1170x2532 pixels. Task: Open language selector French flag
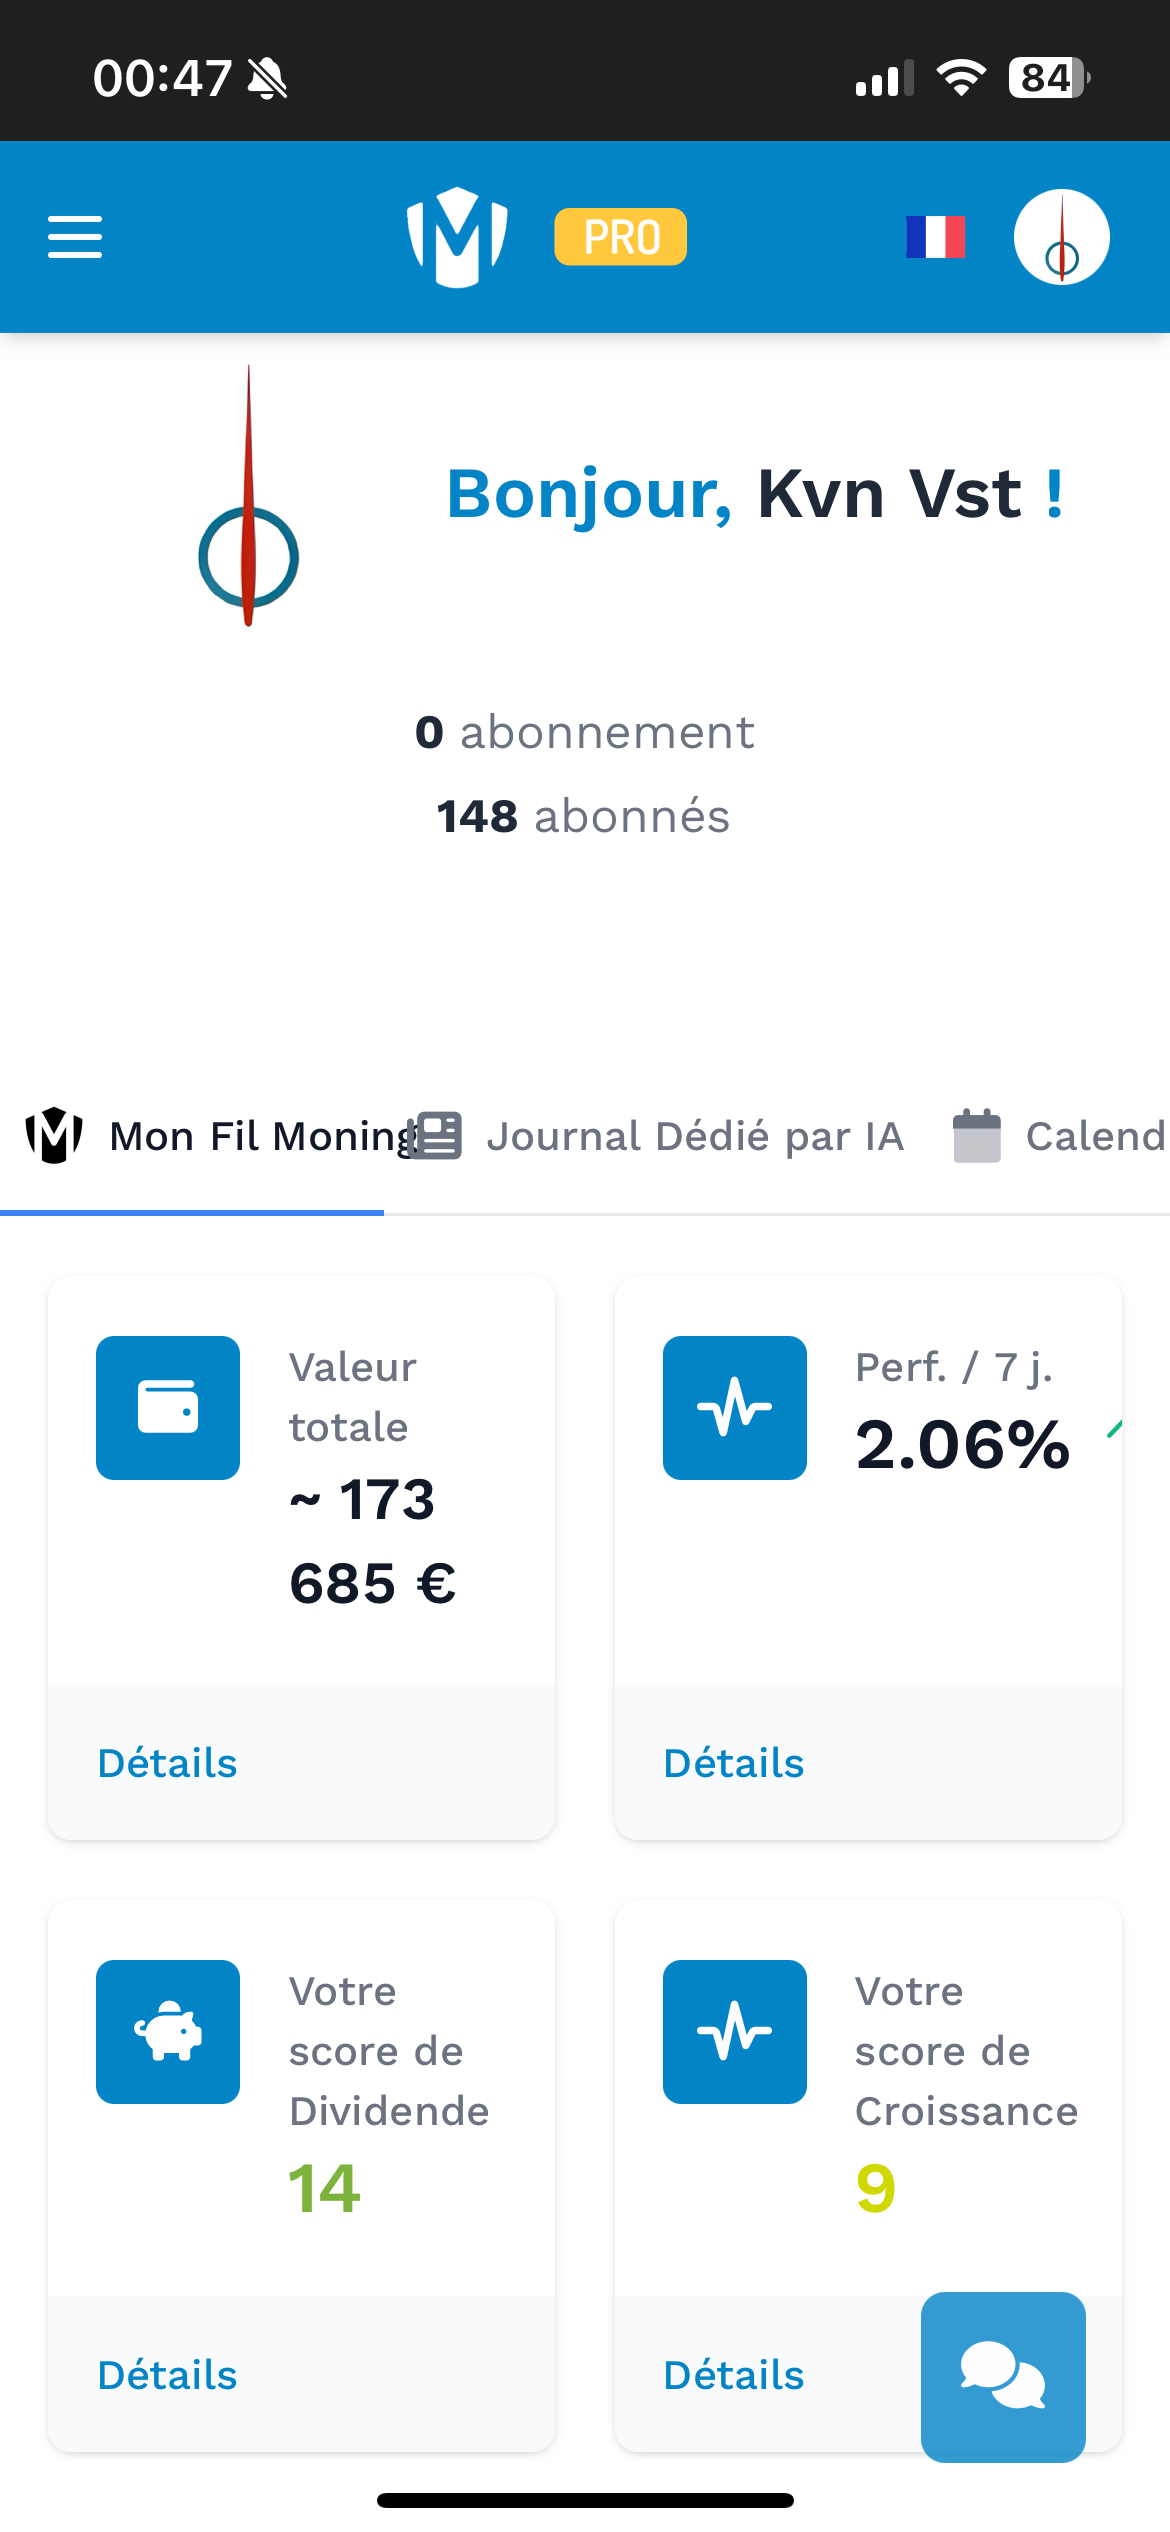coord(935,237)
